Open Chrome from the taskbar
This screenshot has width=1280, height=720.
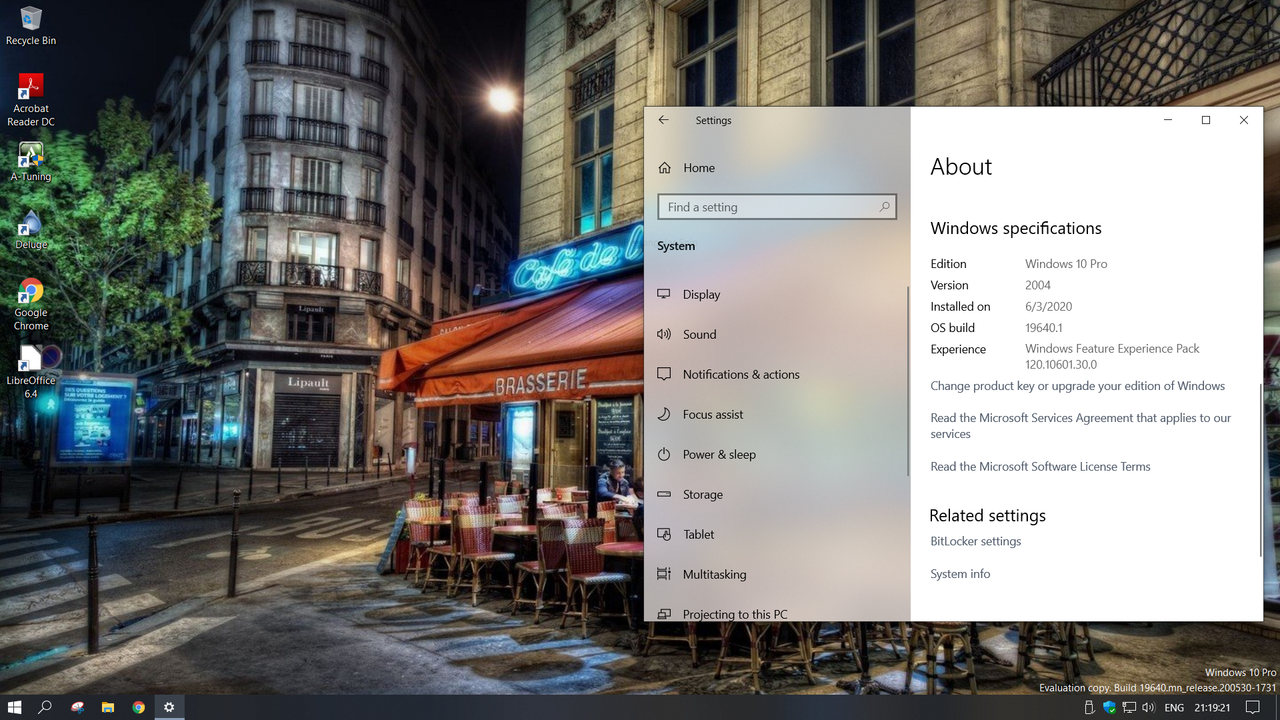coord(138,707)
